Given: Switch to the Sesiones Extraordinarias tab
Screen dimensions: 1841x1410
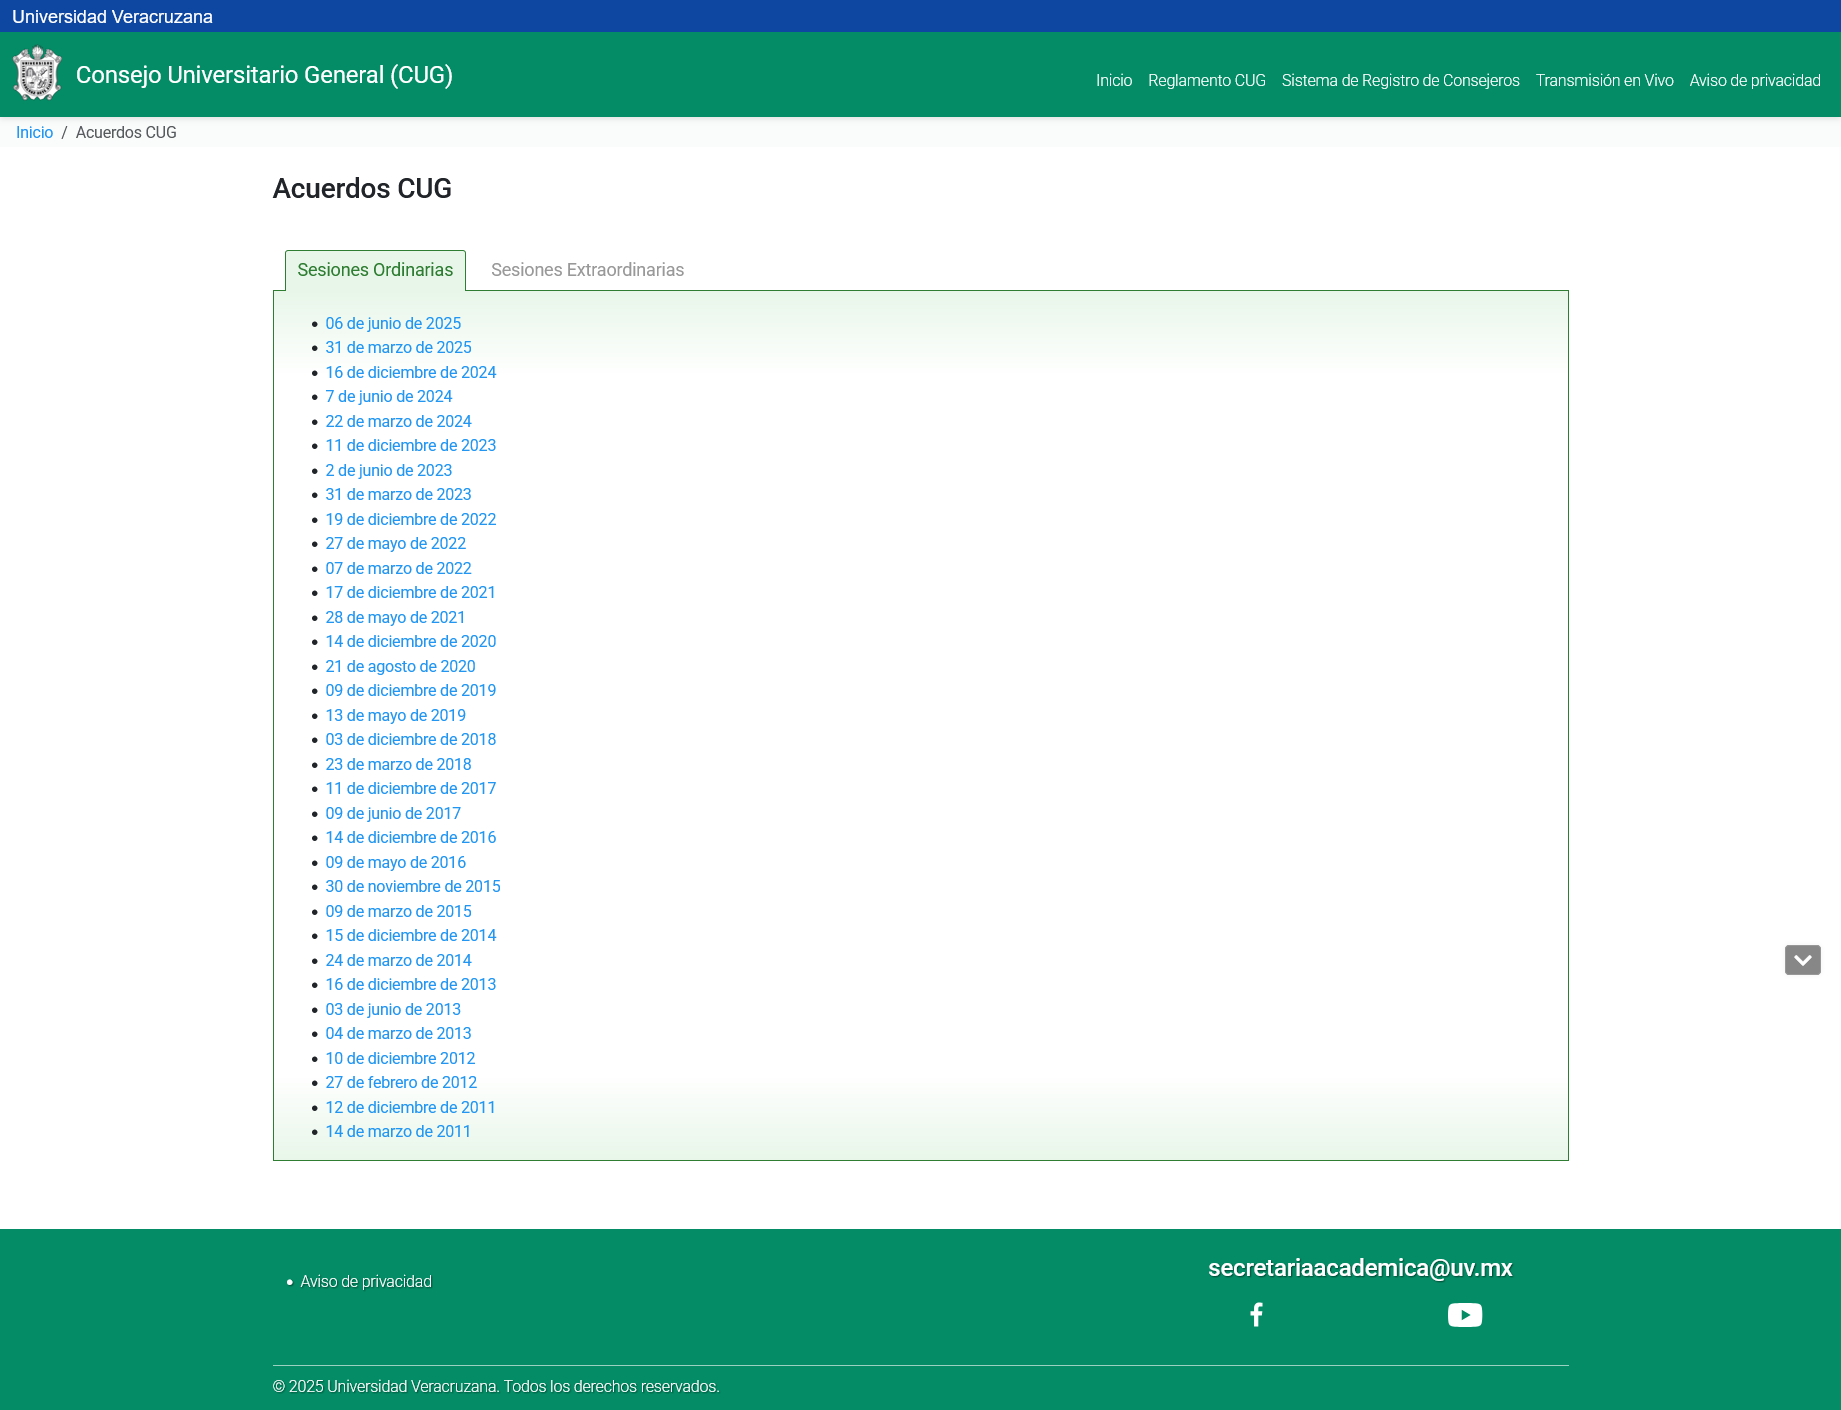Looking at the screenshot, I should pos(587,270).
